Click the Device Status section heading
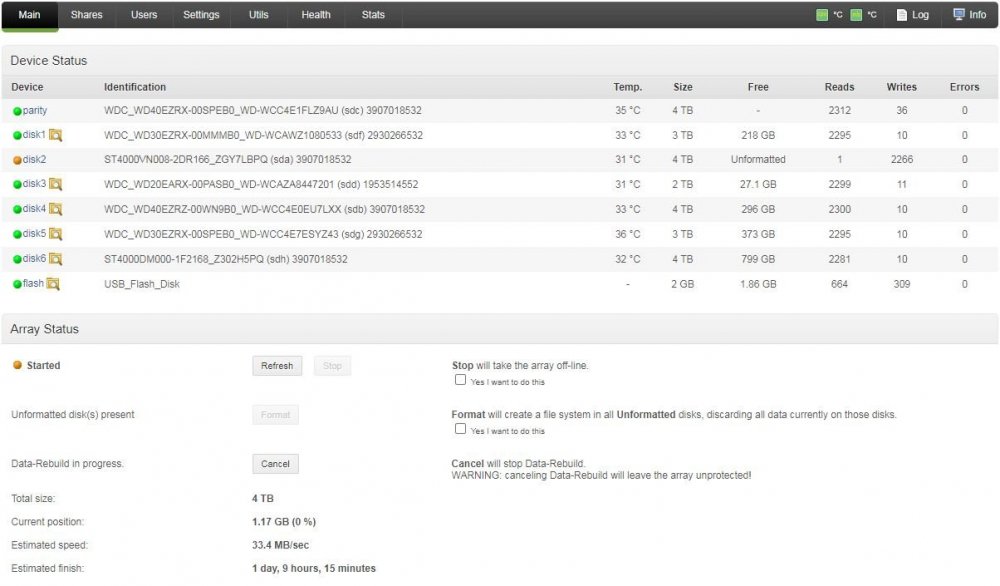1000x586 pixels. pos(48,61)
